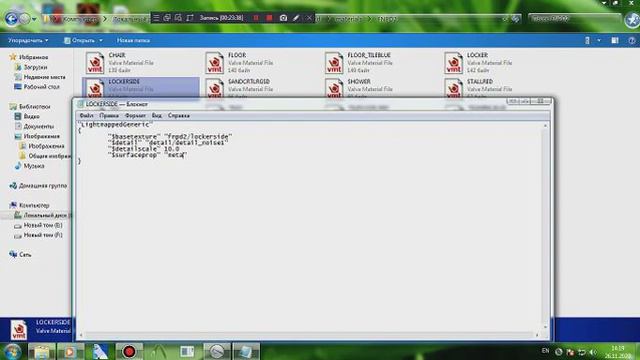Open Музыка library
640x360 pixels.
(29, 166)
